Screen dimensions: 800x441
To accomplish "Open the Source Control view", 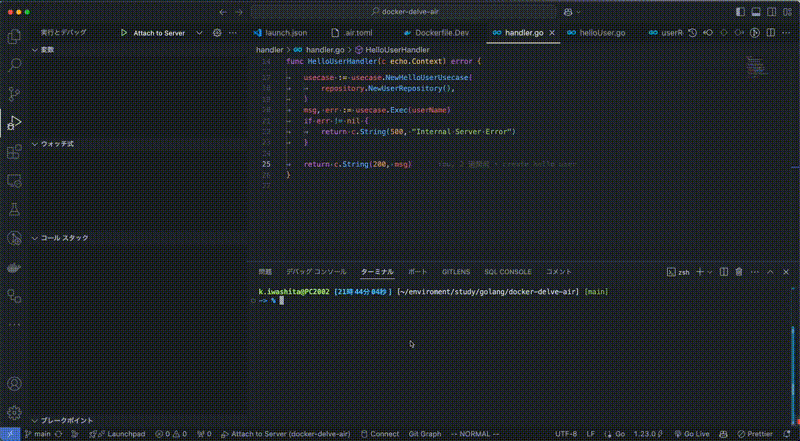I will click(x=14, y=94).
